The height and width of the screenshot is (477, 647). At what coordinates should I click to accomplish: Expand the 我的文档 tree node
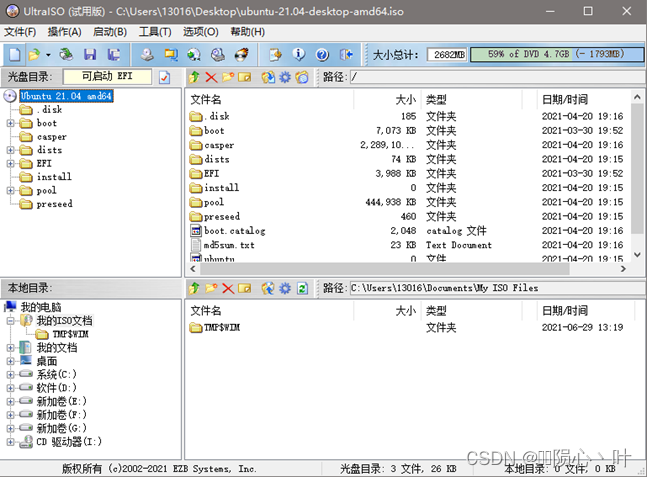click(x=10, y=348)
